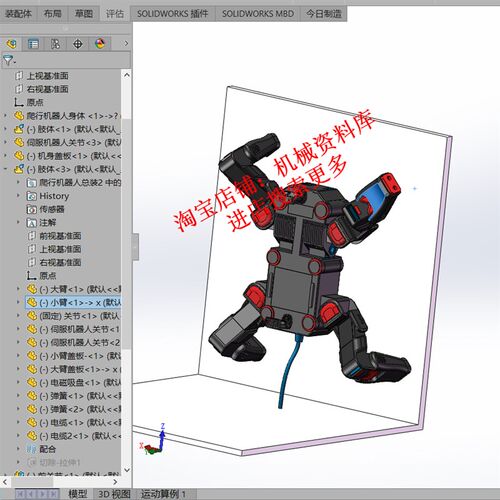Image resolution: width=500 pixels, height=500 pixels.
Task: Click the 肢体<3> subassembly icon
Action: pyautogui.click(x=19, y=169)
